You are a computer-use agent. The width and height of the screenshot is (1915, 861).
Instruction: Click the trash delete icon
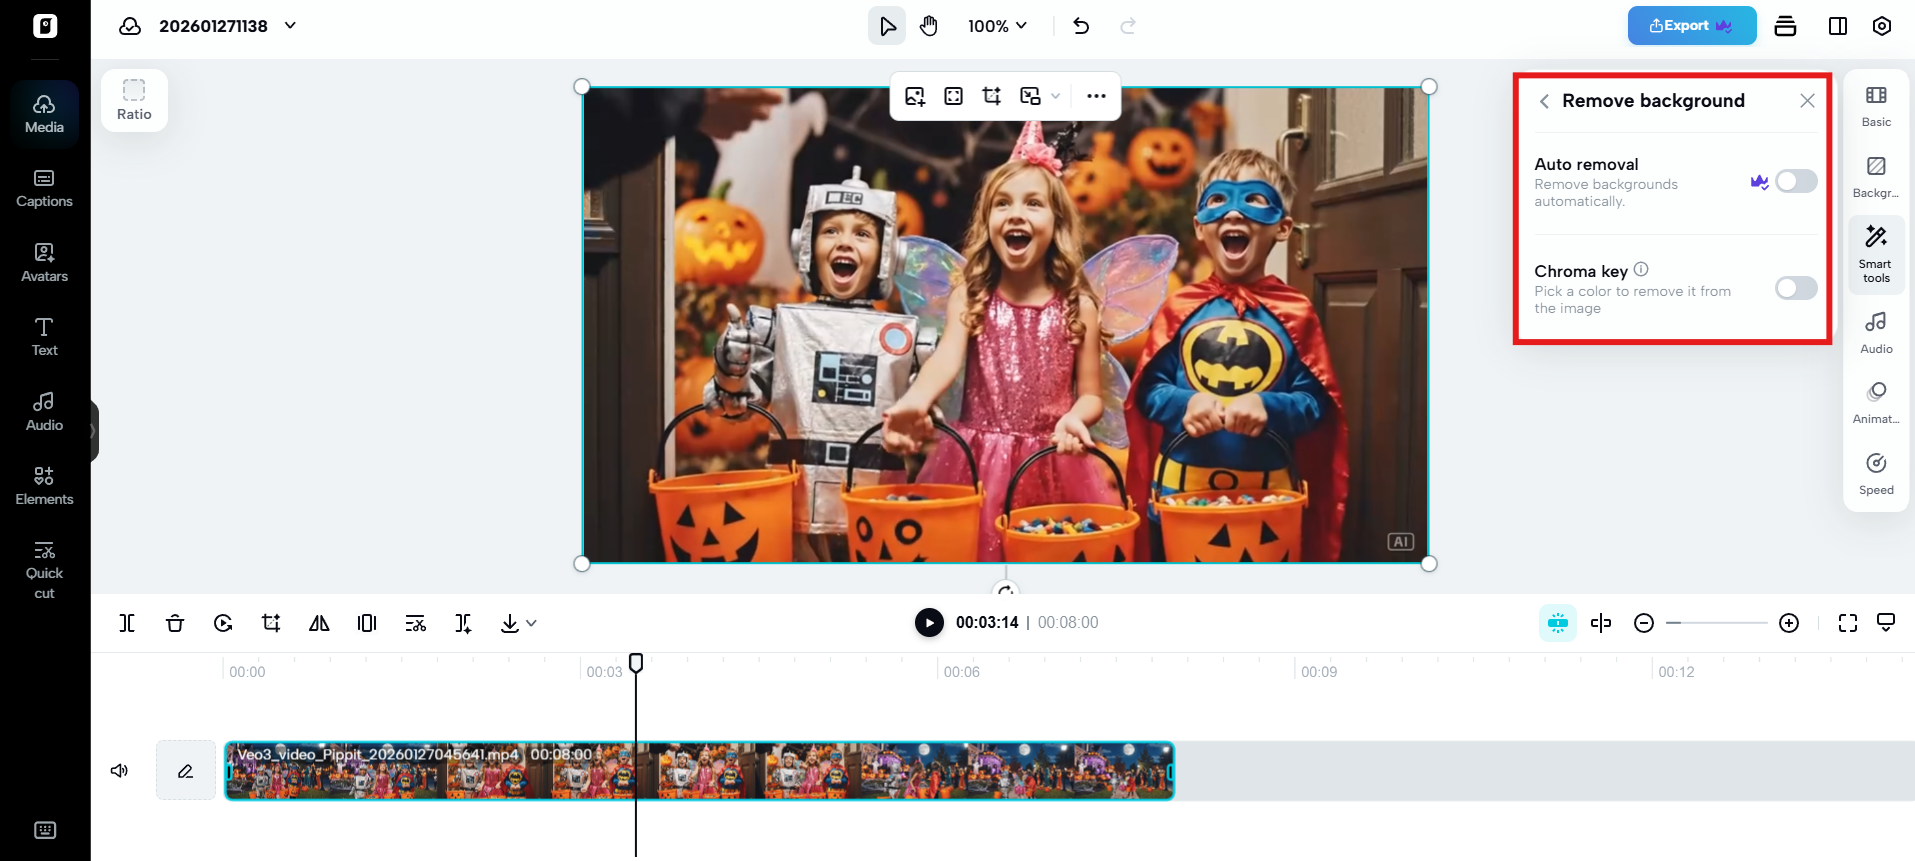coord(175,623)
